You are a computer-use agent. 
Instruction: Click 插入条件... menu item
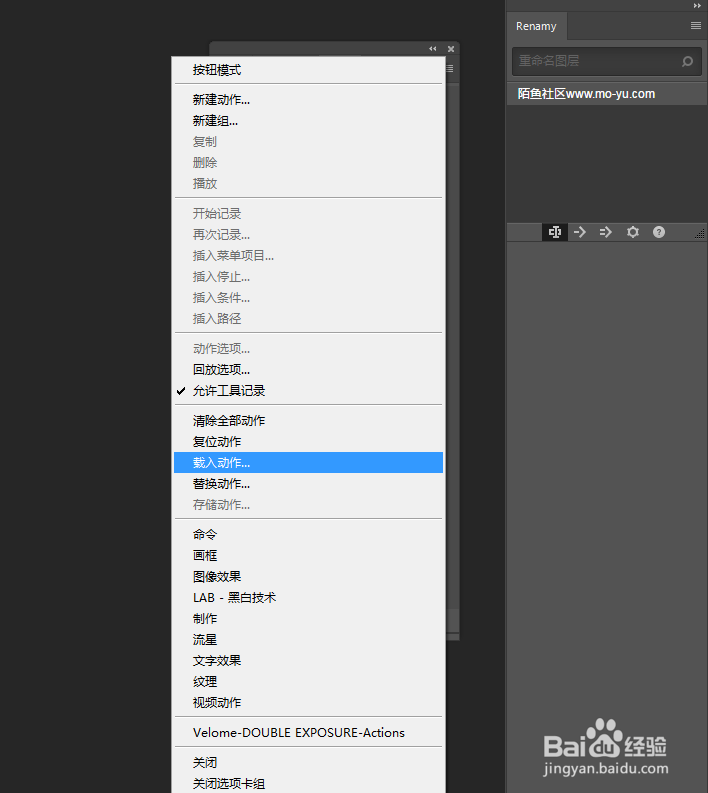click(x=308, y=298)
